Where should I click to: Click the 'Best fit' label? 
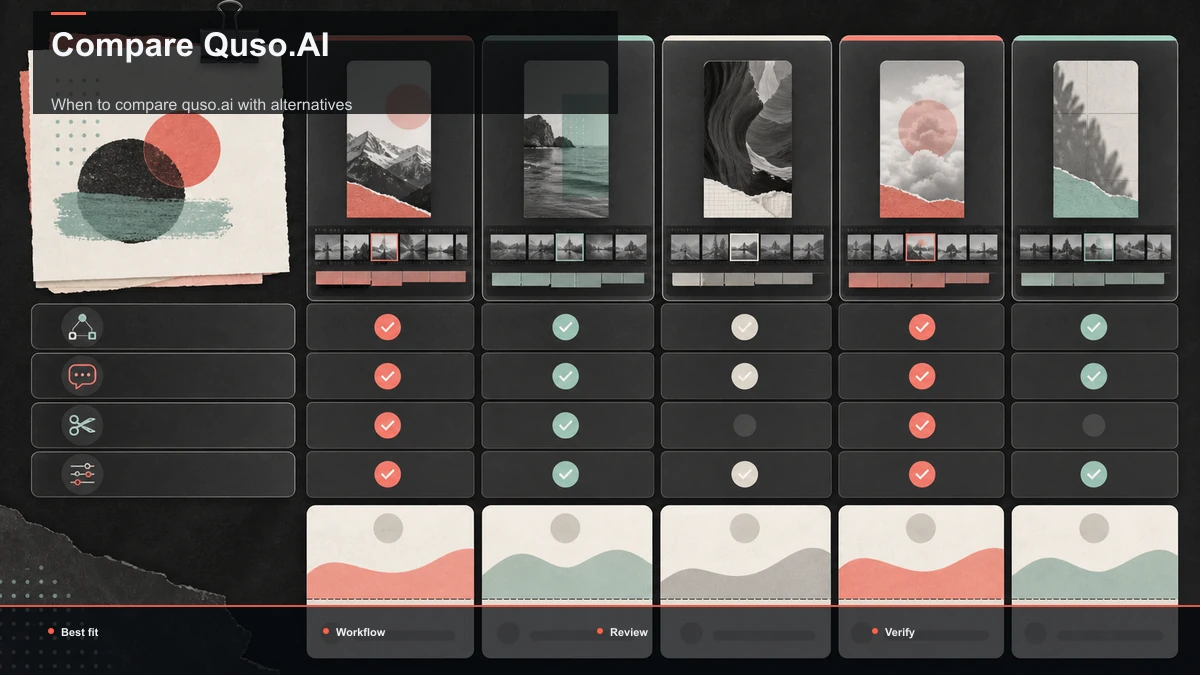(80, 632)
